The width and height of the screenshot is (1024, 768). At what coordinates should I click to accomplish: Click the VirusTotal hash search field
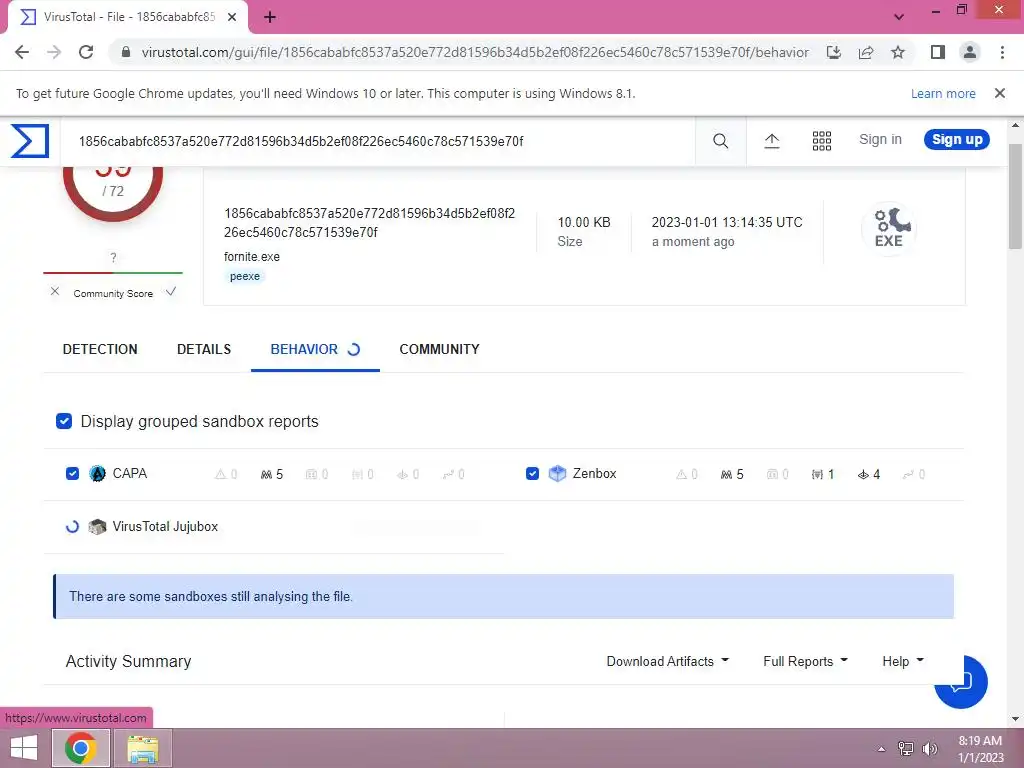[379, 141]
